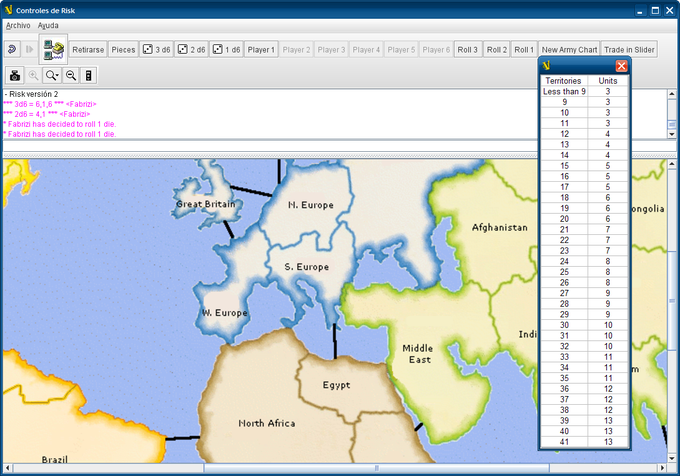Viewport: 680px width, 476px height.
Task: Open the network connect computers icon
Action: pyautogui.click(x=53, y=49)
